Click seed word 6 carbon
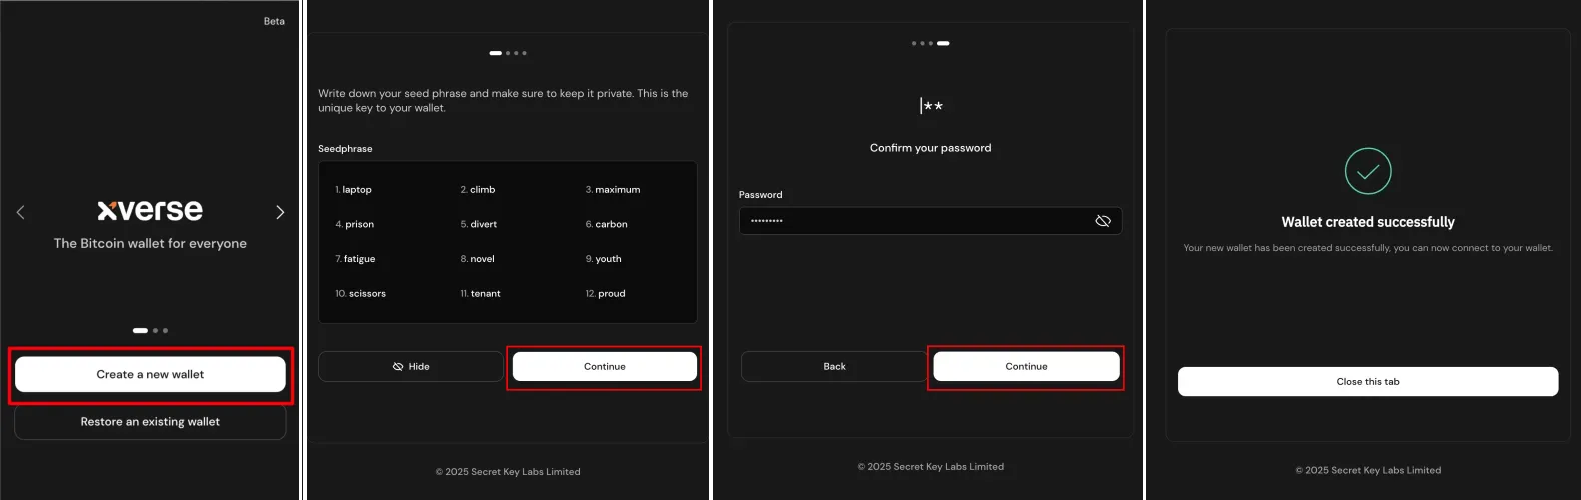Image resolution: width=1581 pixels, height=500 pixels. click(607, 225)
